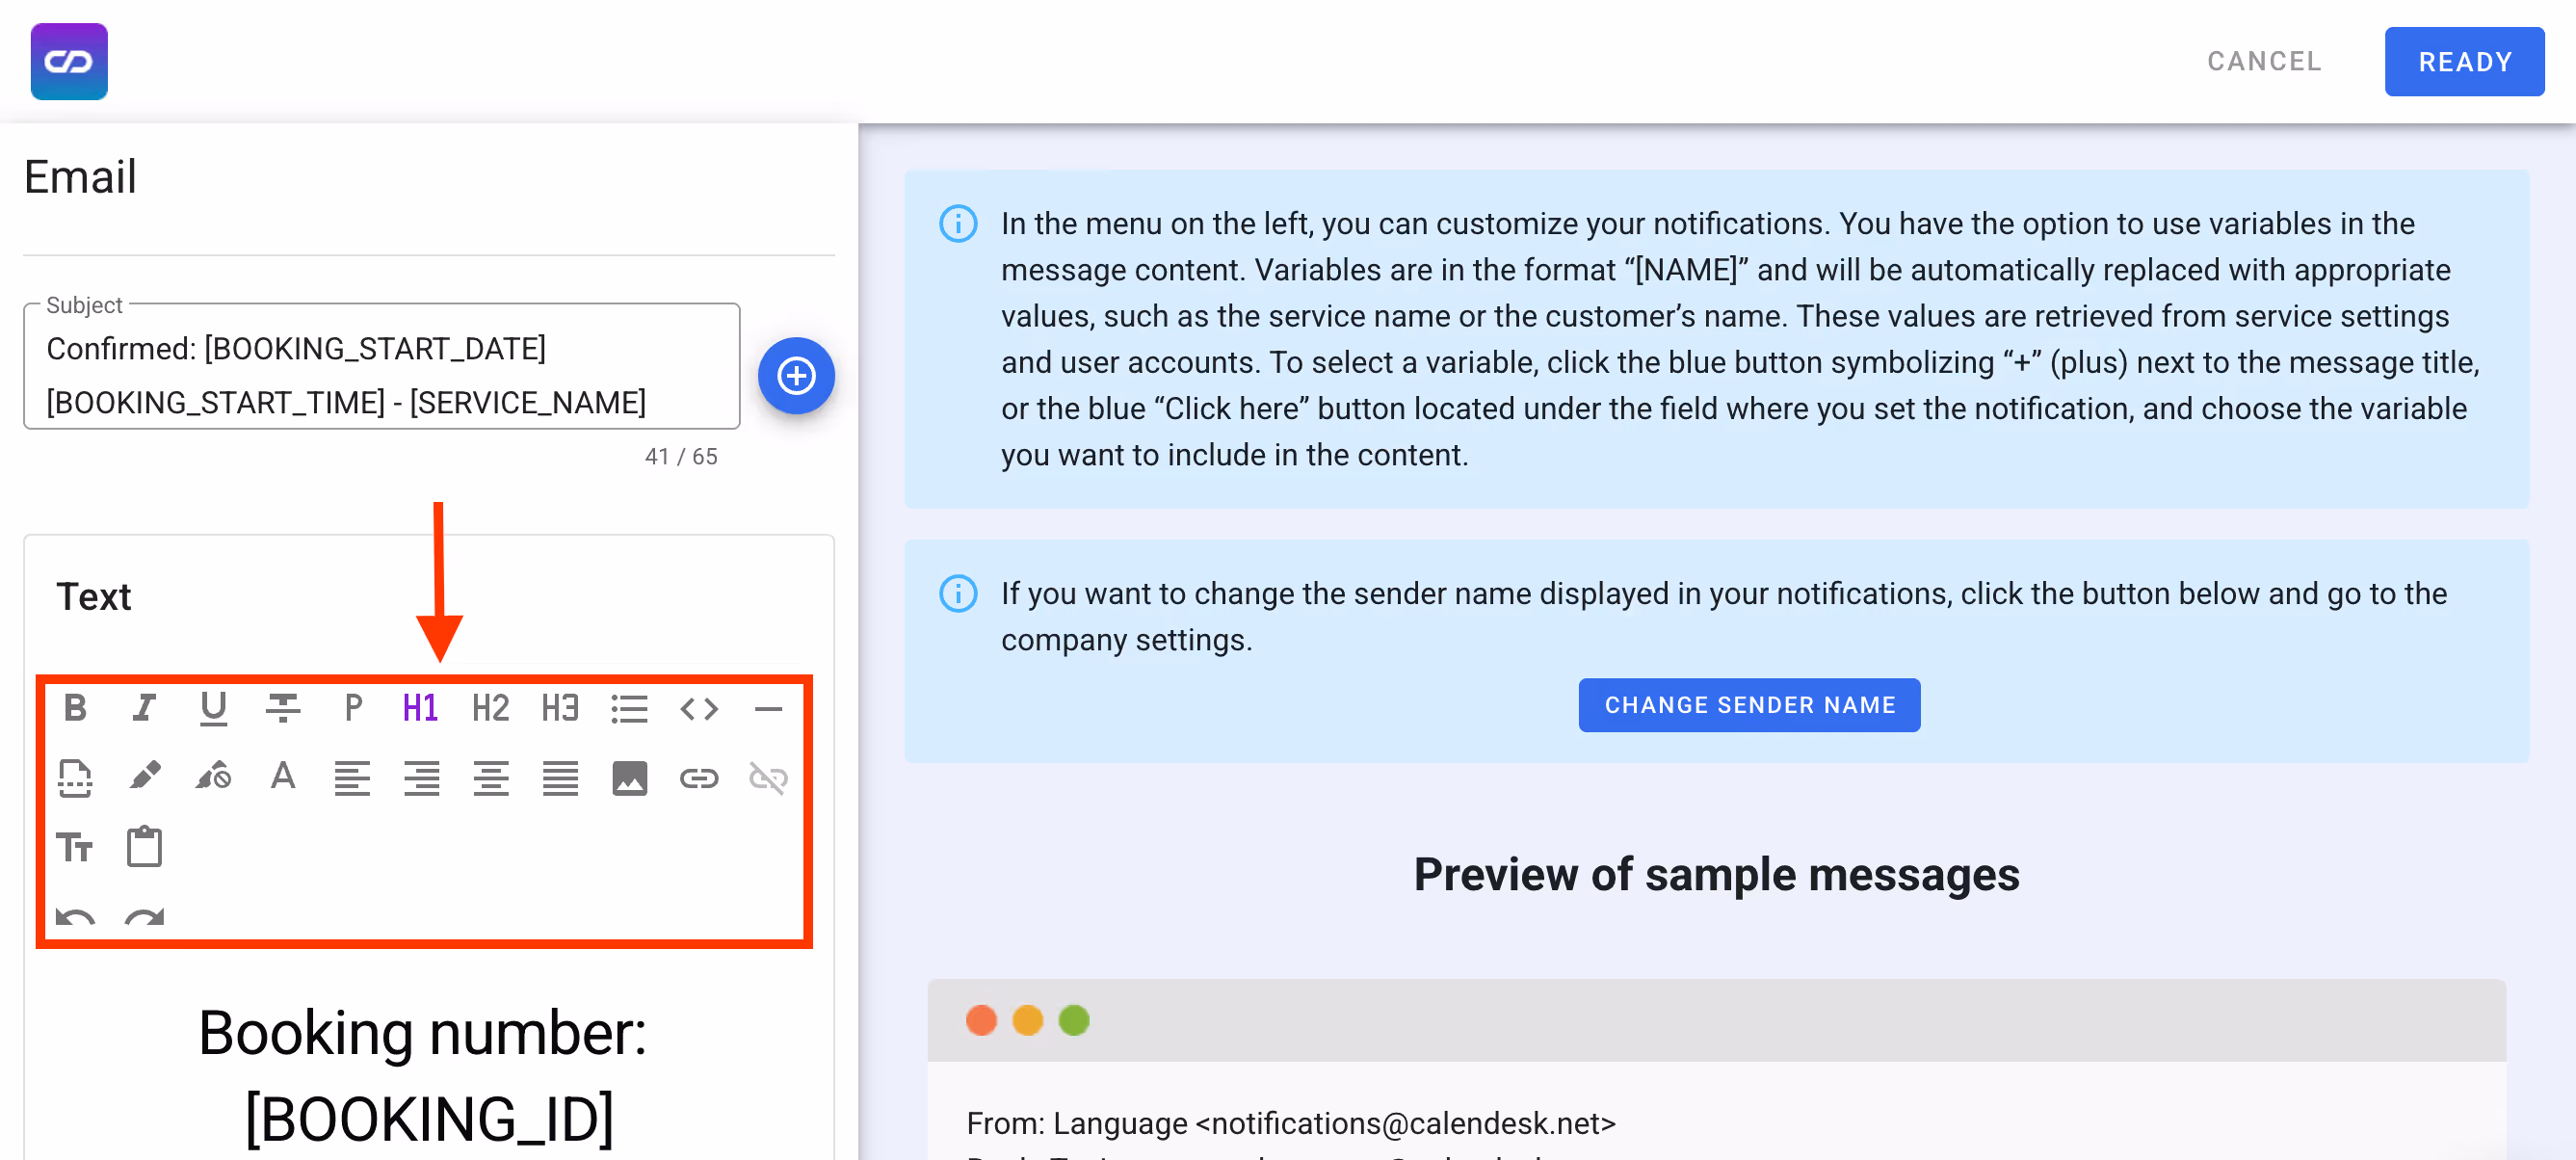2576x1160 pixels.
Task: Set paragraph style with the P button
Action: pos(352,708)
